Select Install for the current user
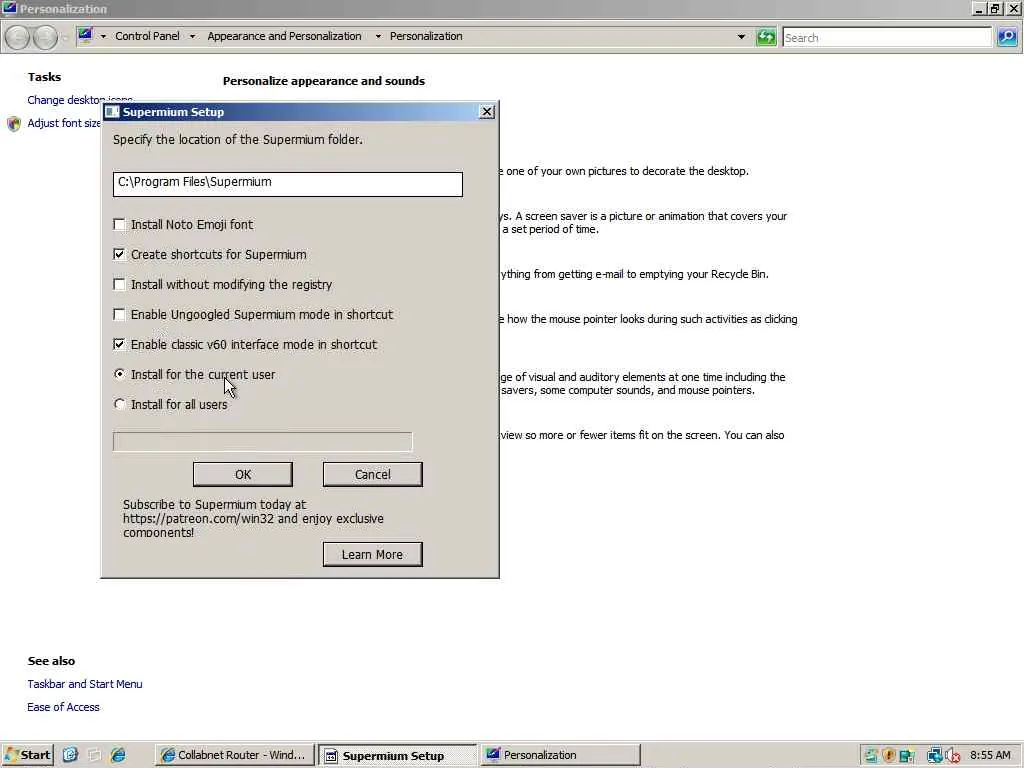The image size is (1024, 768). [x=119, y=374]
